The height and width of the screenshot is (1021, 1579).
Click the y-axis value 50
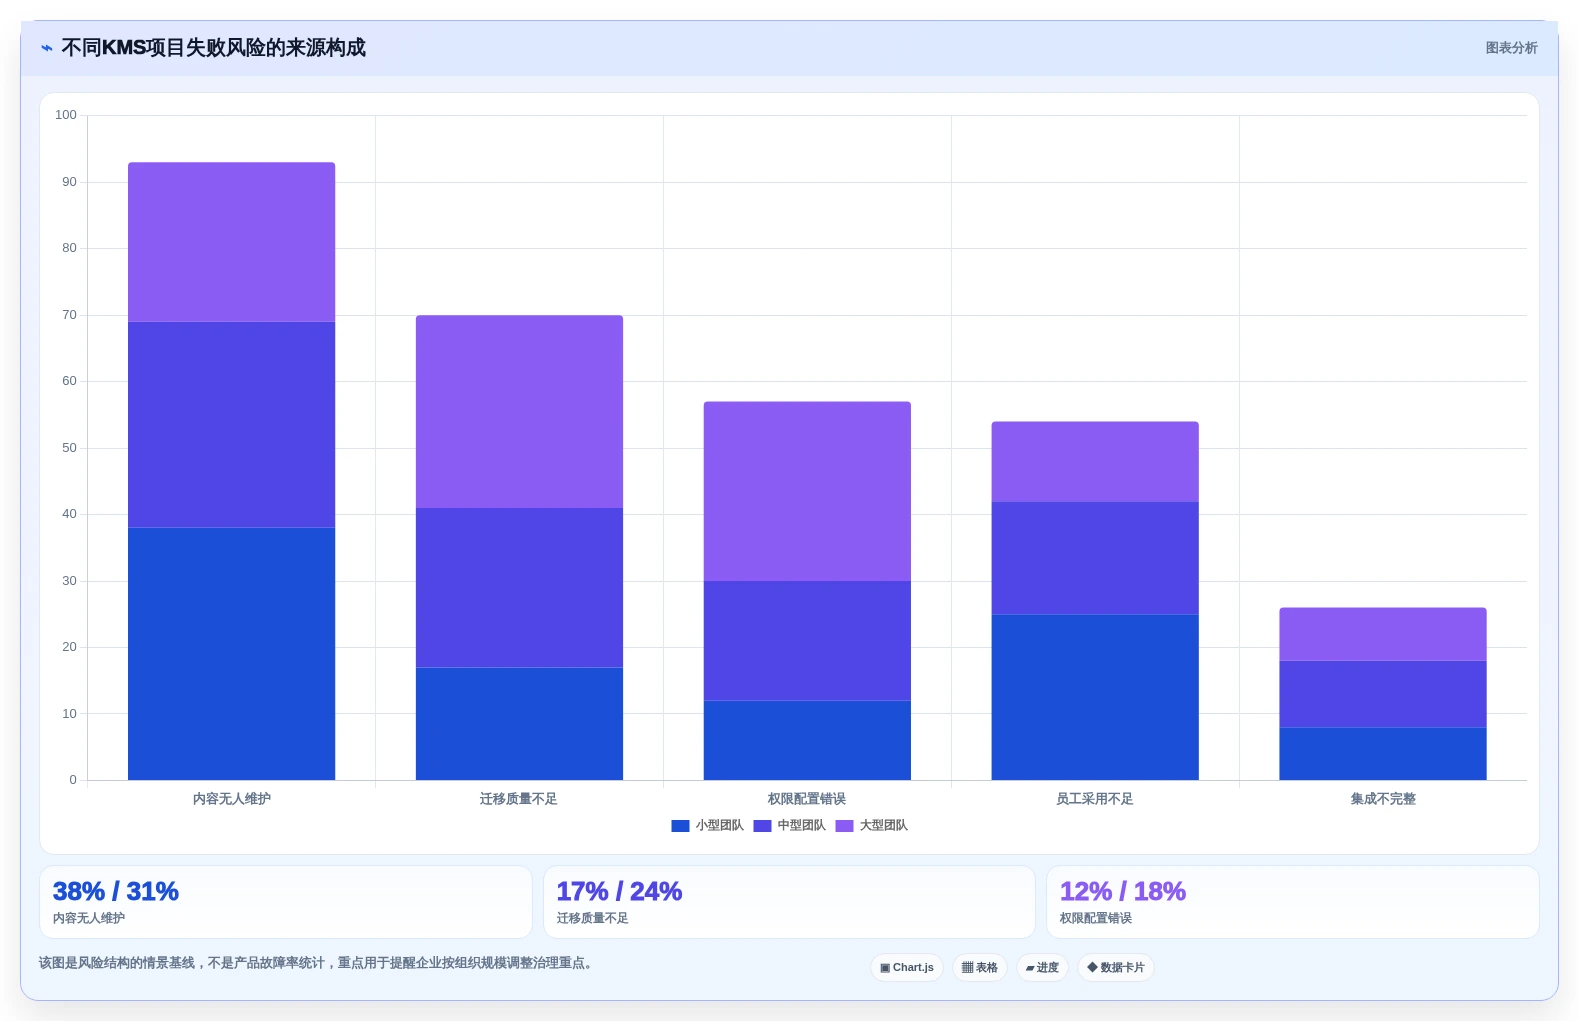coord(69,448)
